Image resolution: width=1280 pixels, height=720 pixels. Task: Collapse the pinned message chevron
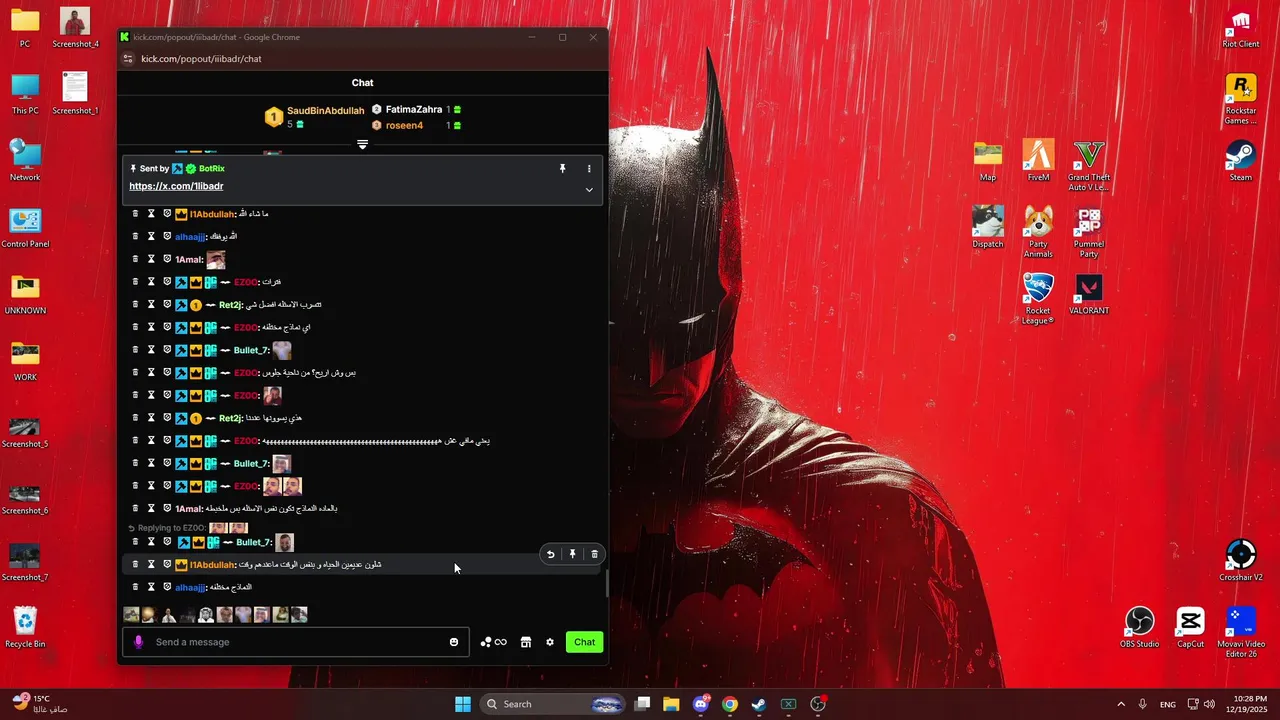click(x=589, y=190)
